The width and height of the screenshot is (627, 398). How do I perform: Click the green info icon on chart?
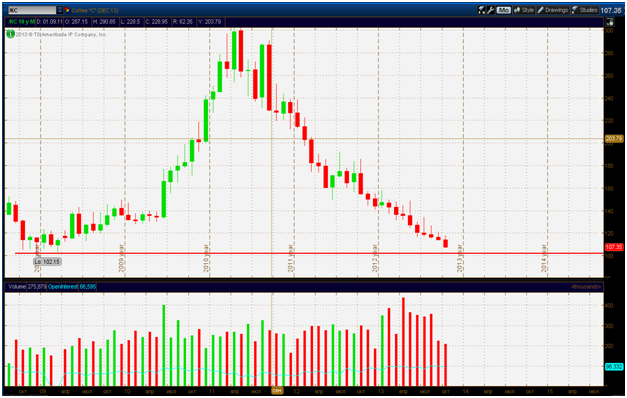(x=10, y=34)
